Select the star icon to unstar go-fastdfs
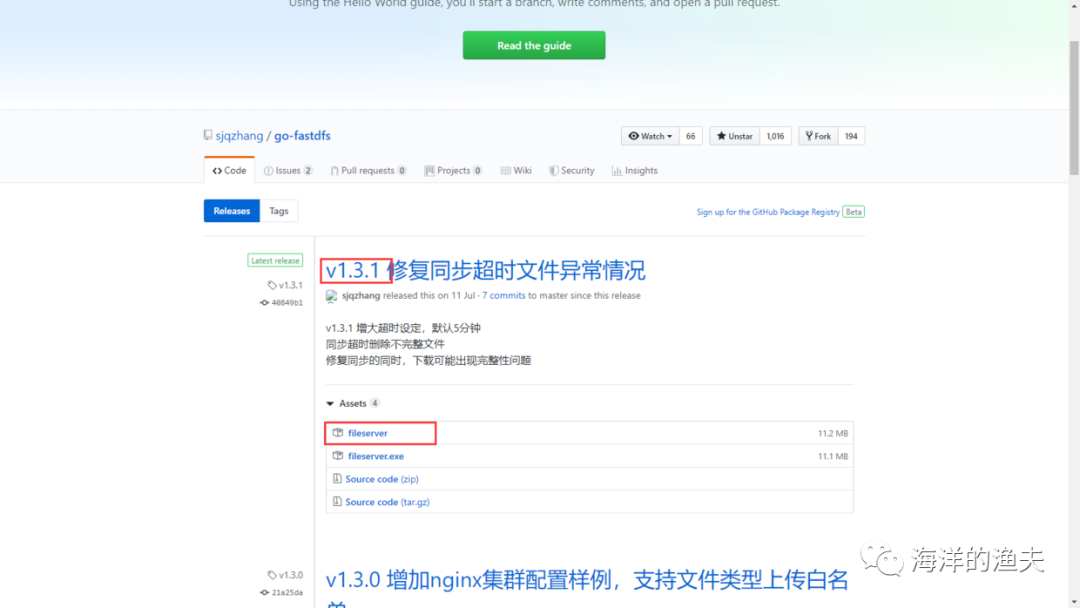Image resolution: width=1080 pixels, height=608 pixels. coord(721,136)
